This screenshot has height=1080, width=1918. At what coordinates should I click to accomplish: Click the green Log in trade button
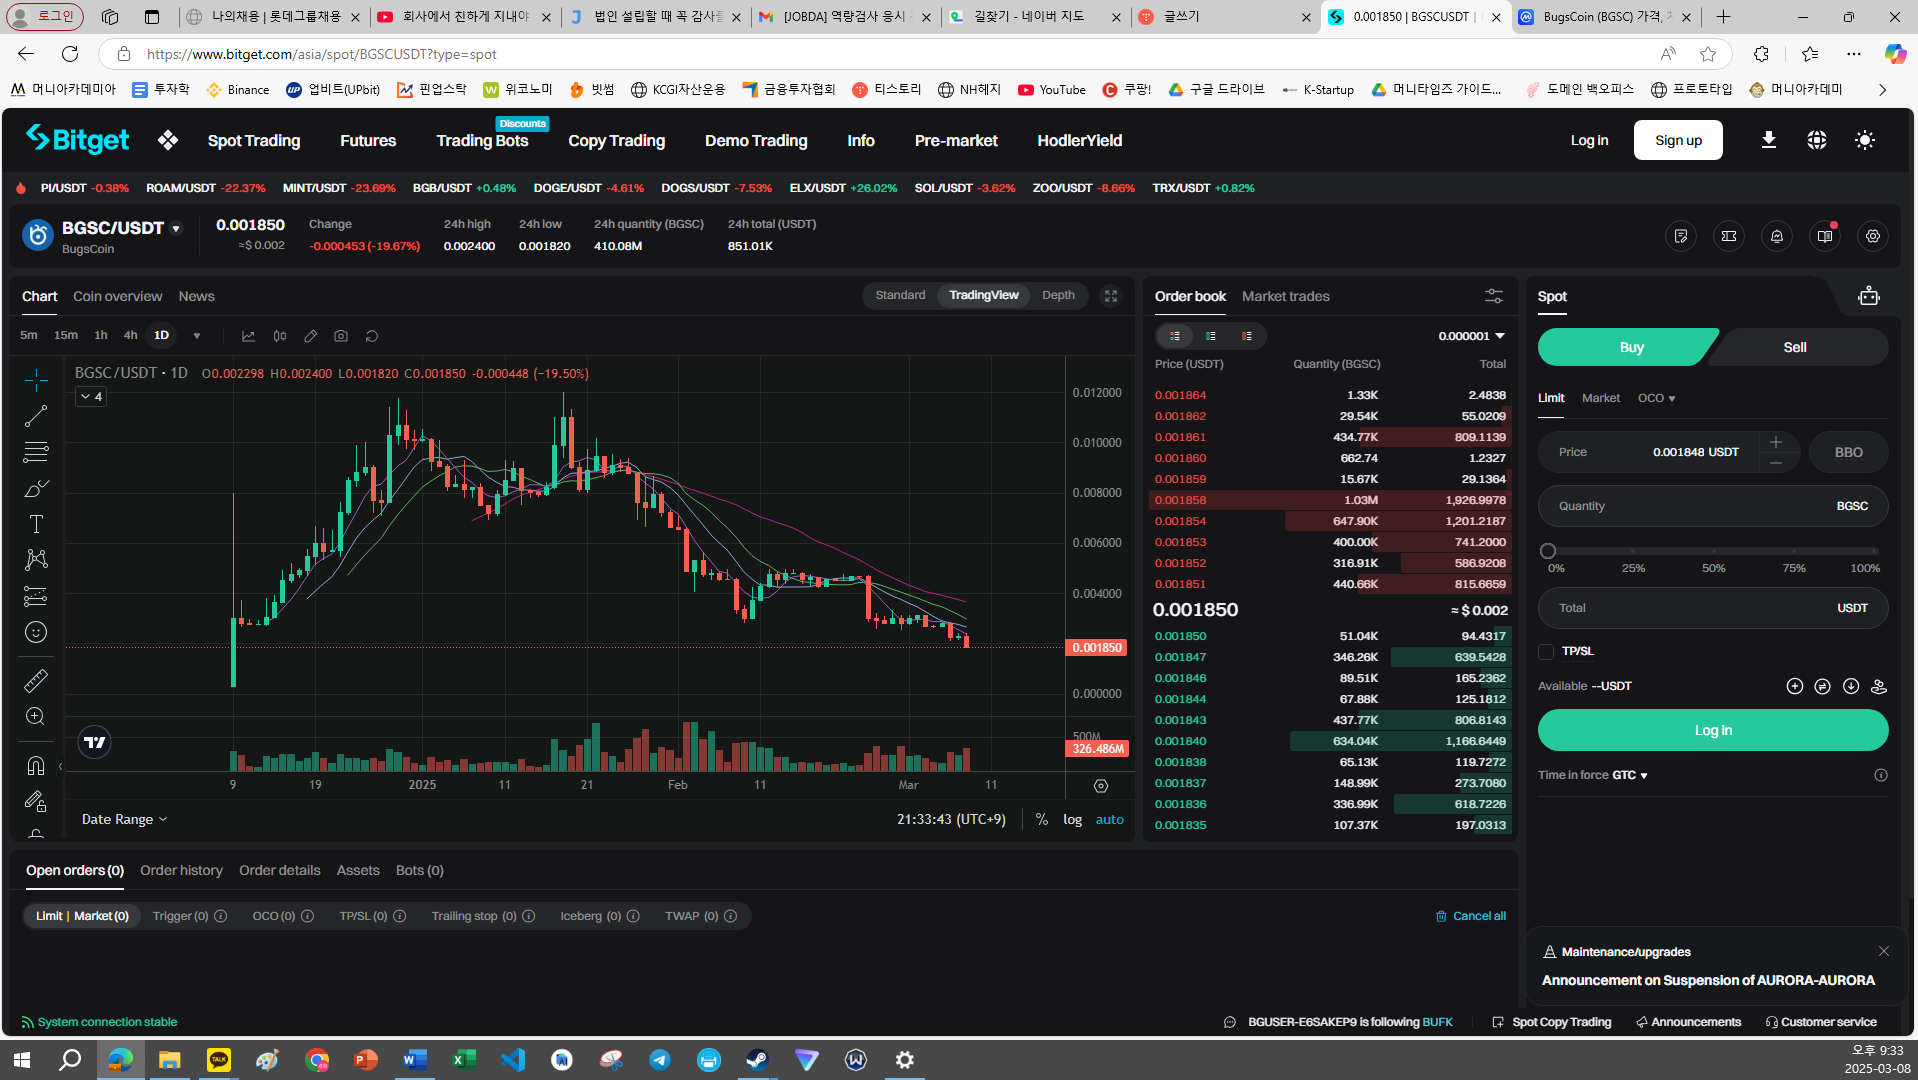(x=1713, y=730)
